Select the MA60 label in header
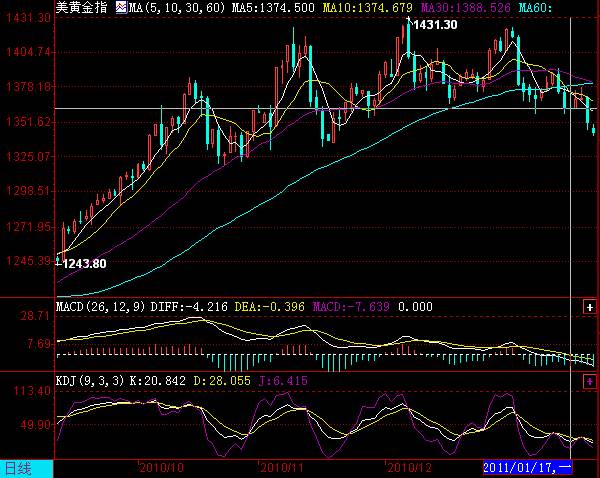Image resolution: width=600 pixels, height=478 pixels. tap(535, 8)
